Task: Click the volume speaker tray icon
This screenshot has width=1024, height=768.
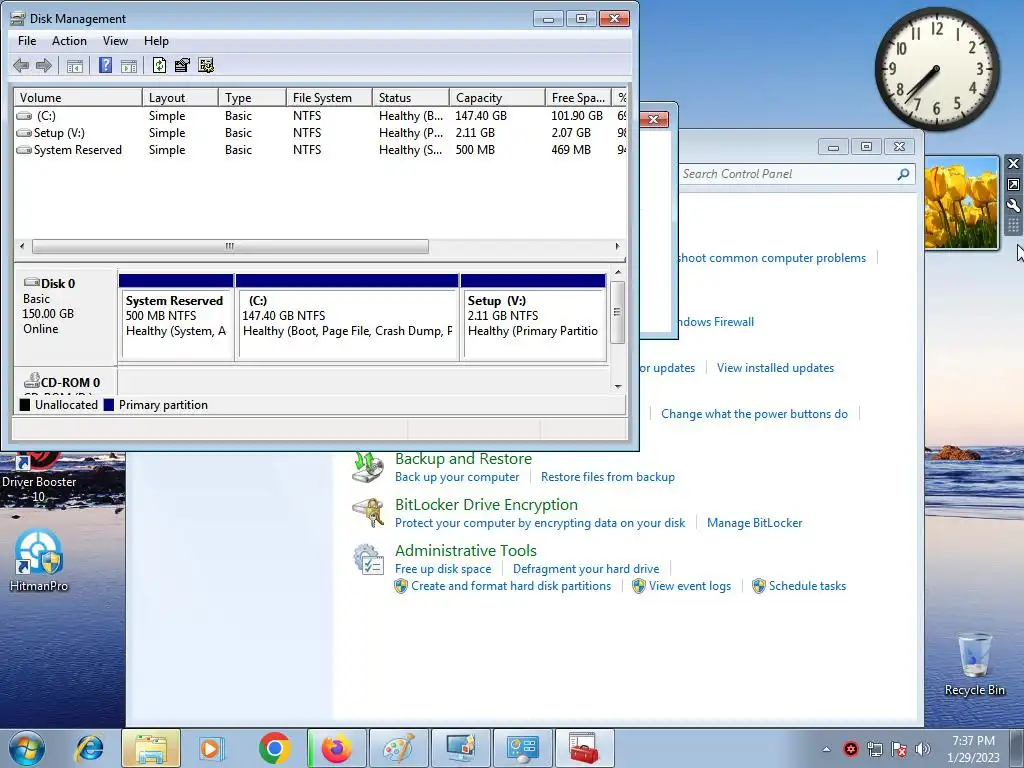Action: click(x=922, y=749)
